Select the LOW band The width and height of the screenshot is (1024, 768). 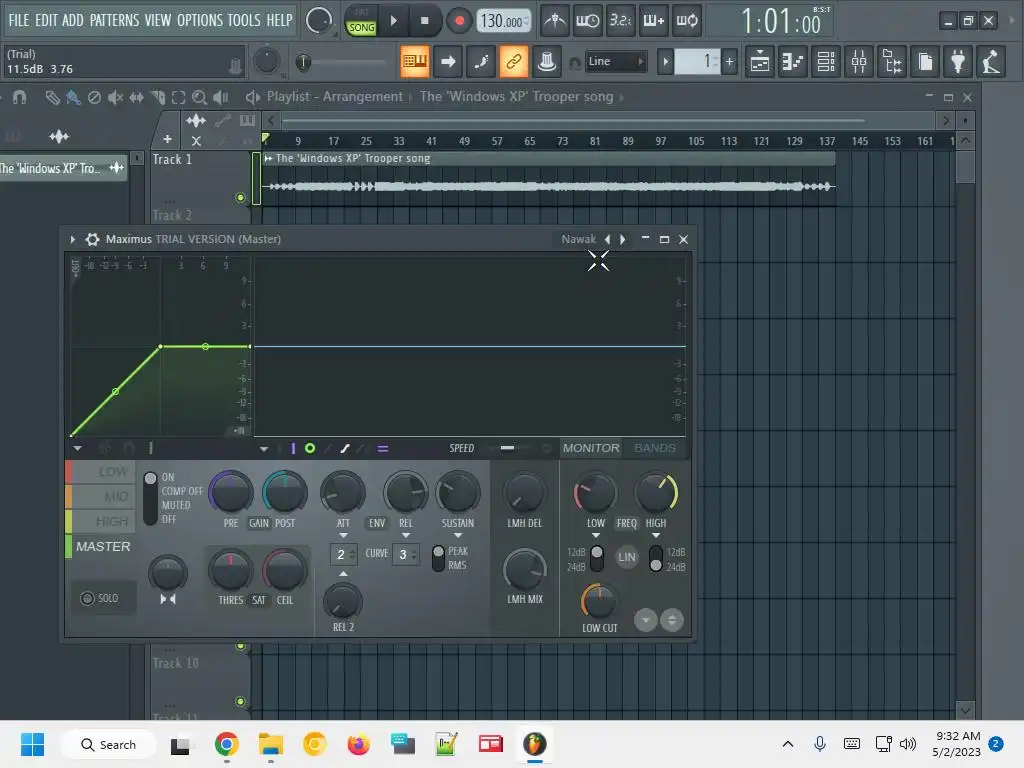pos(101,472)
